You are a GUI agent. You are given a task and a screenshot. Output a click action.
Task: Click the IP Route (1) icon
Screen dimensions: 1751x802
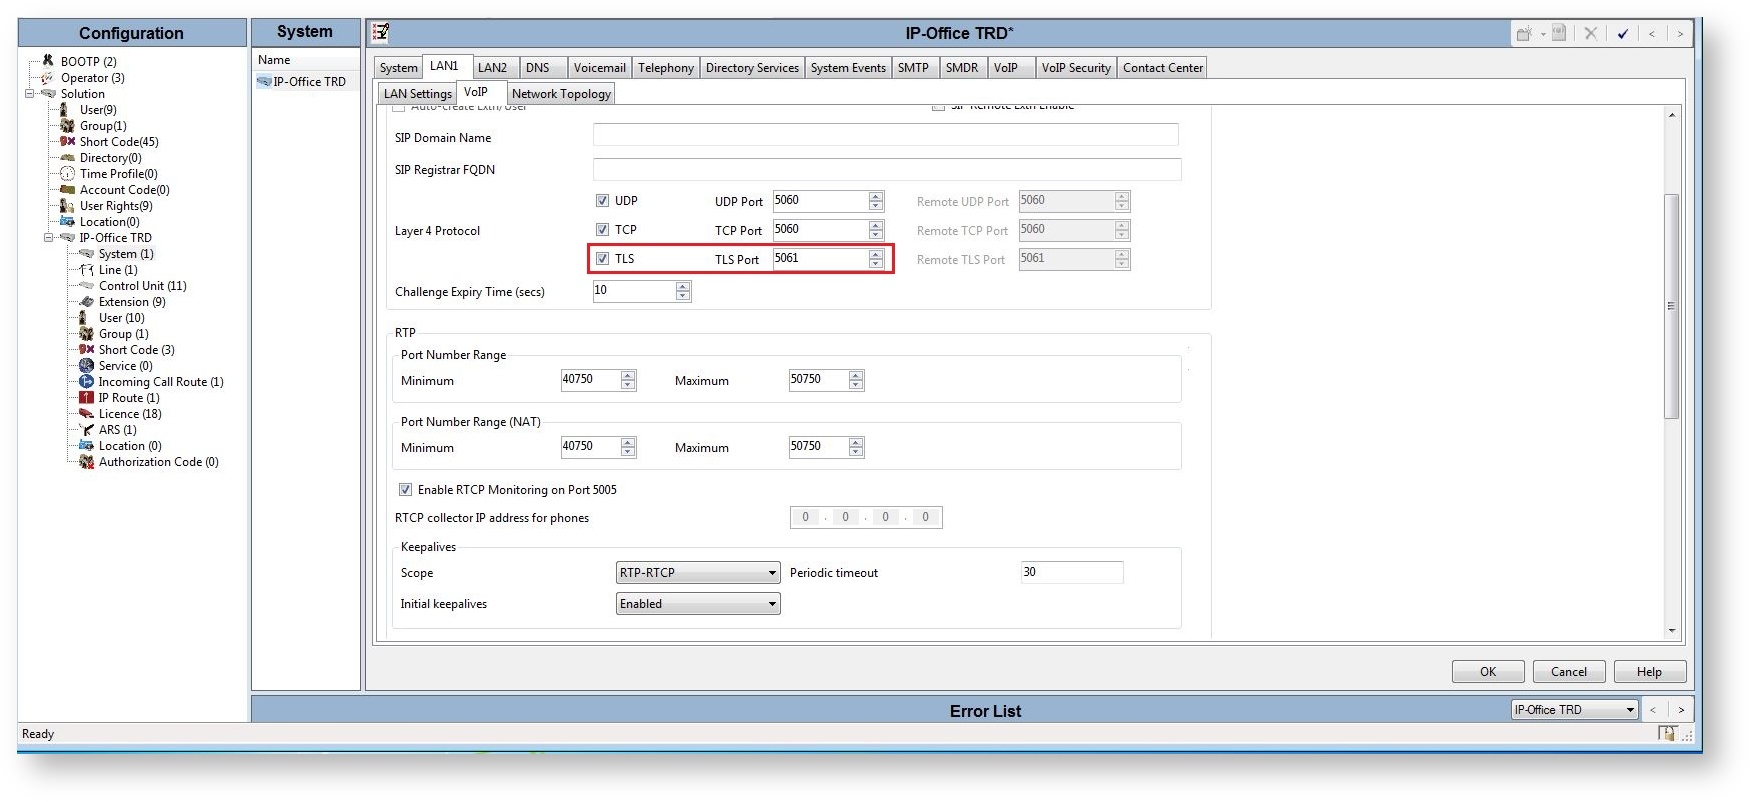click(86, 397)
